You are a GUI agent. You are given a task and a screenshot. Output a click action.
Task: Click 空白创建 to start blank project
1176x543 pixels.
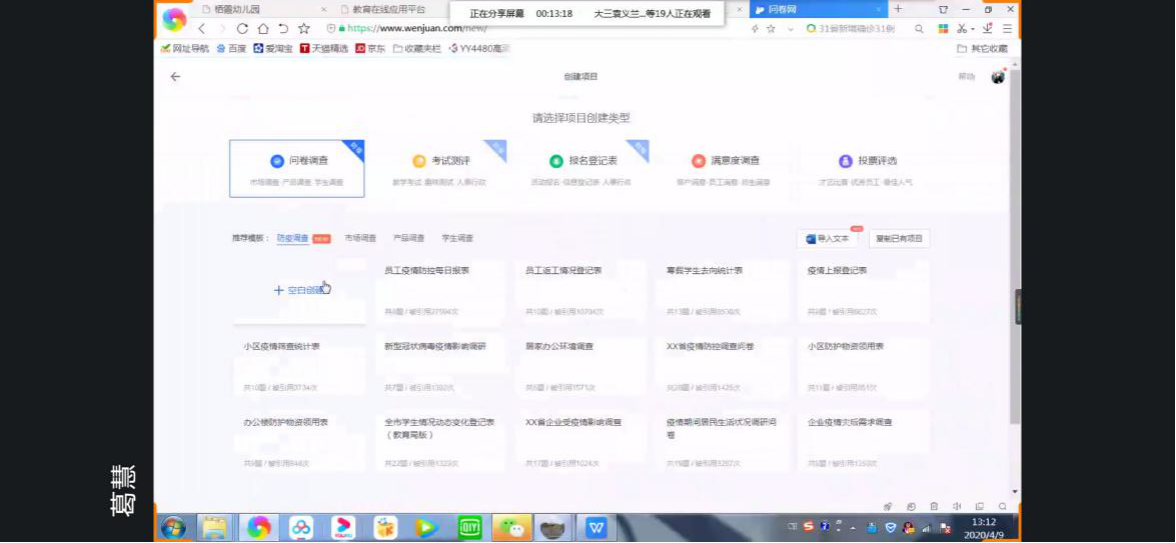click(x=300, y=291)
